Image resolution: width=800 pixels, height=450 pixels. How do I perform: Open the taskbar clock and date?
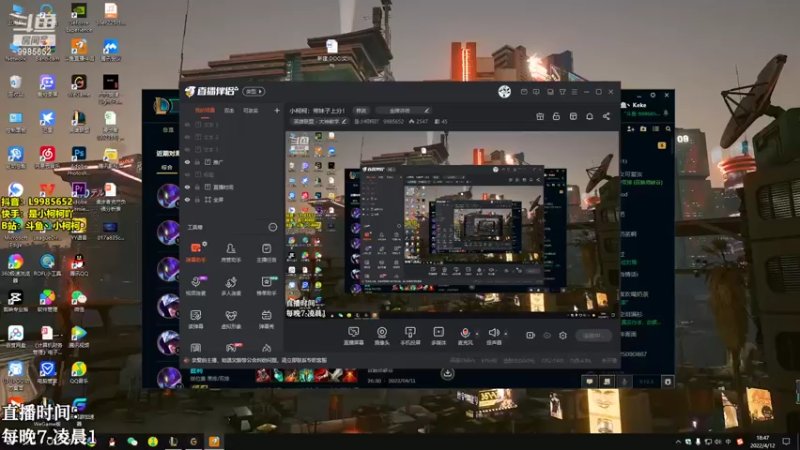click(763, 441)
